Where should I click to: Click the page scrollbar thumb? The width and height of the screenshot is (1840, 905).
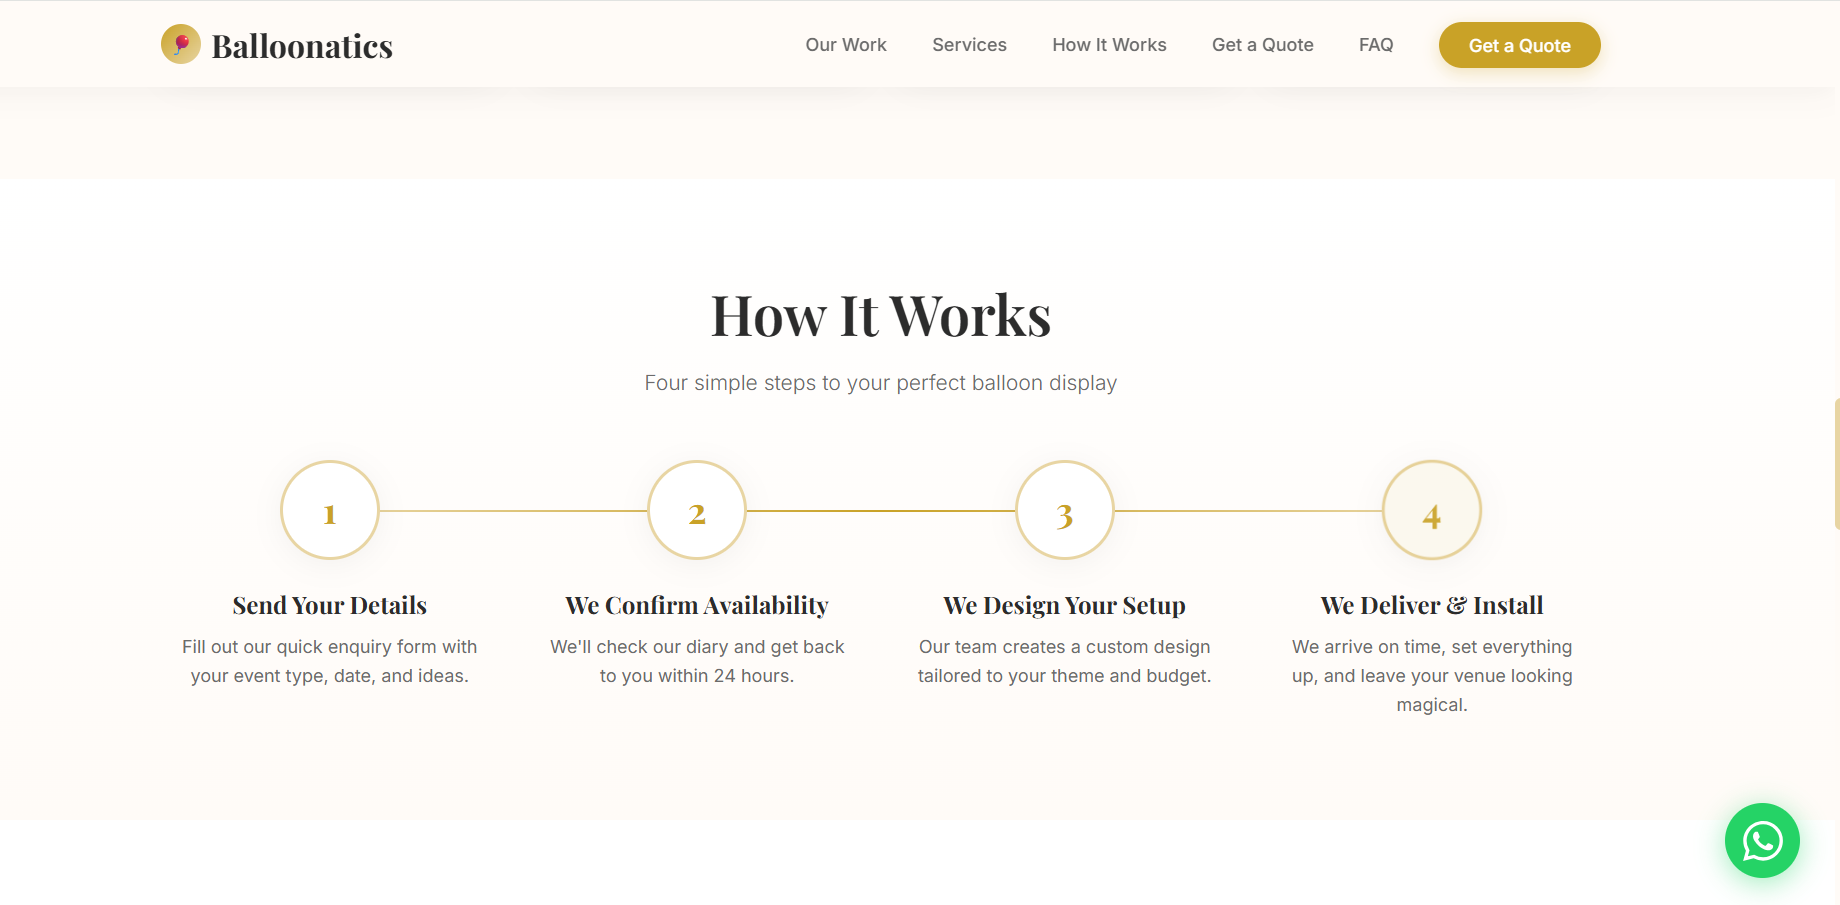coord(1837,463)
